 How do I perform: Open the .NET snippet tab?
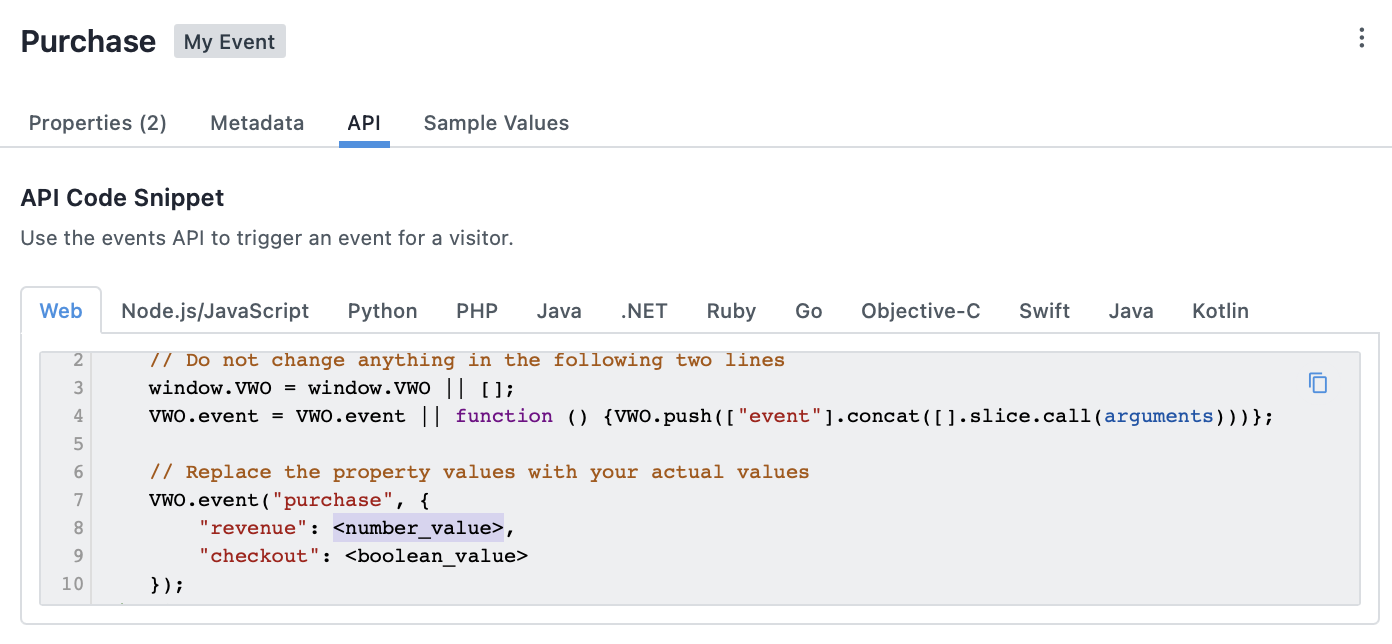644,311
